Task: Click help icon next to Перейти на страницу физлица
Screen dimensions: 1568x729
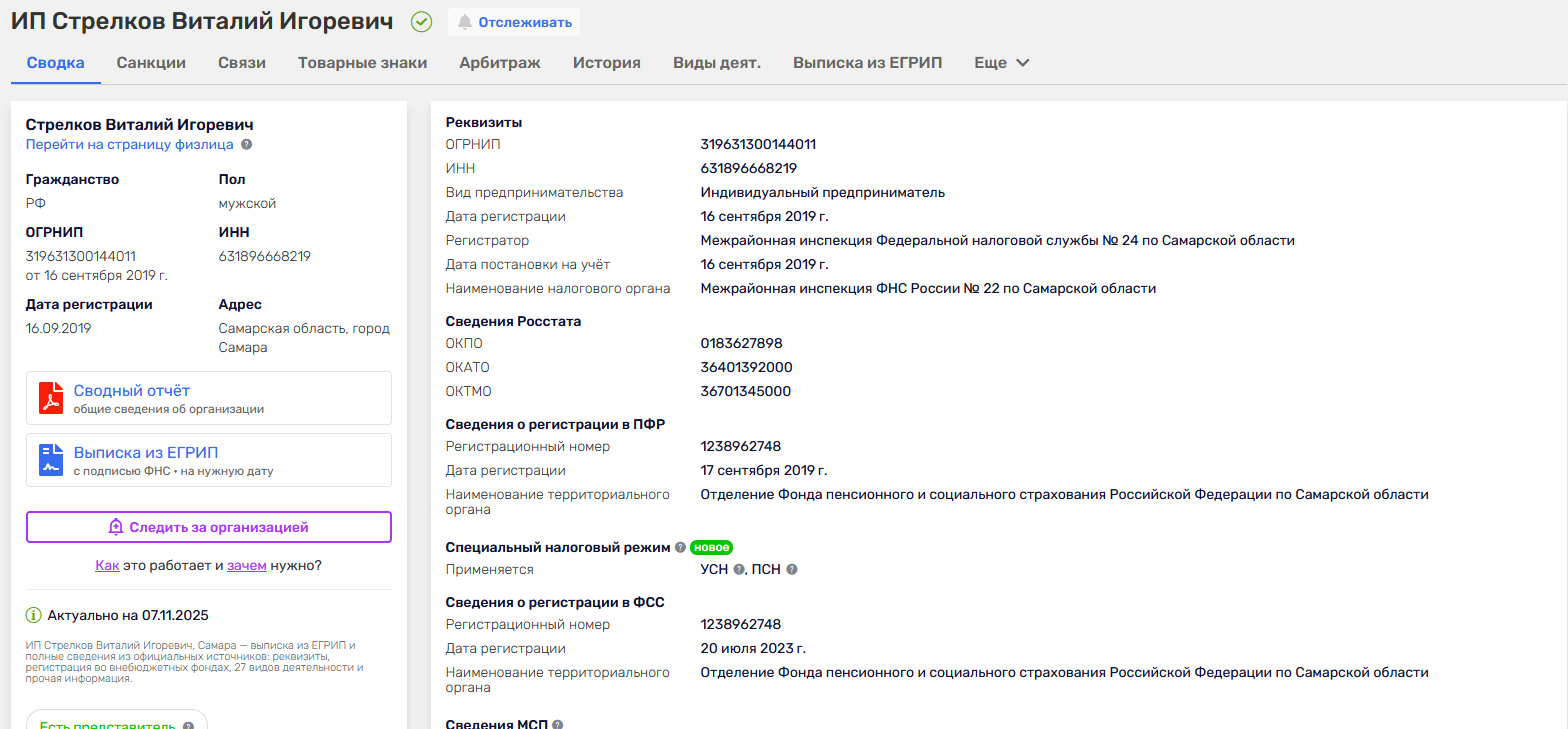Action: (246, 144)
